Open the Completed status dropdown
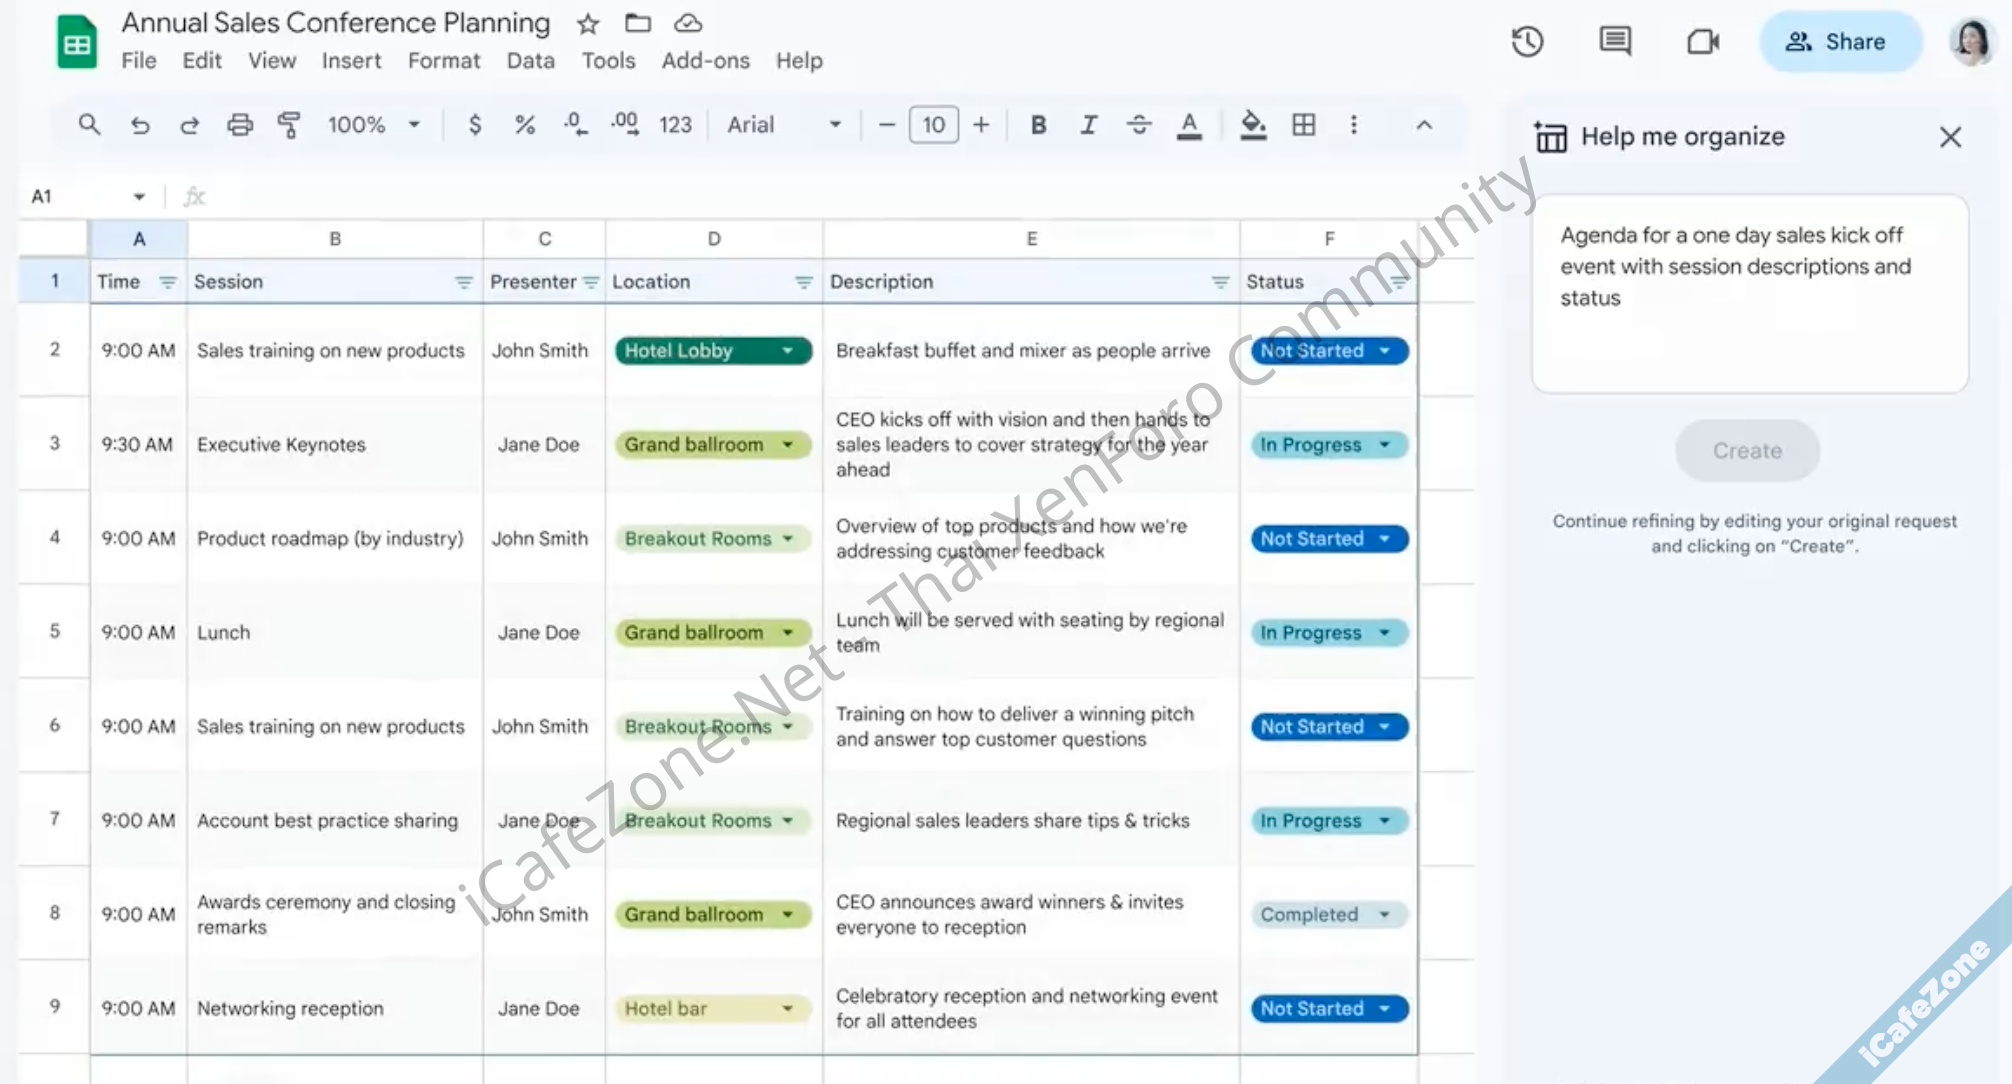The height and width of the screenshot is (1084, 2012). point(1384,915)
